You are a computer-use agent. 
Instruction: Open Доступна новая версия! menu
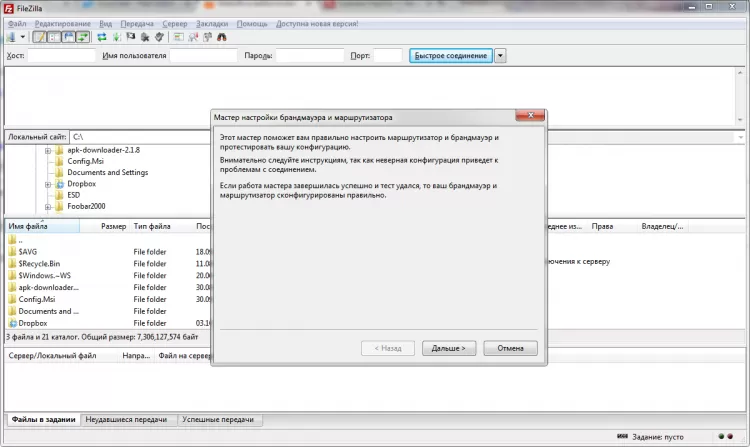coord(317,23)
